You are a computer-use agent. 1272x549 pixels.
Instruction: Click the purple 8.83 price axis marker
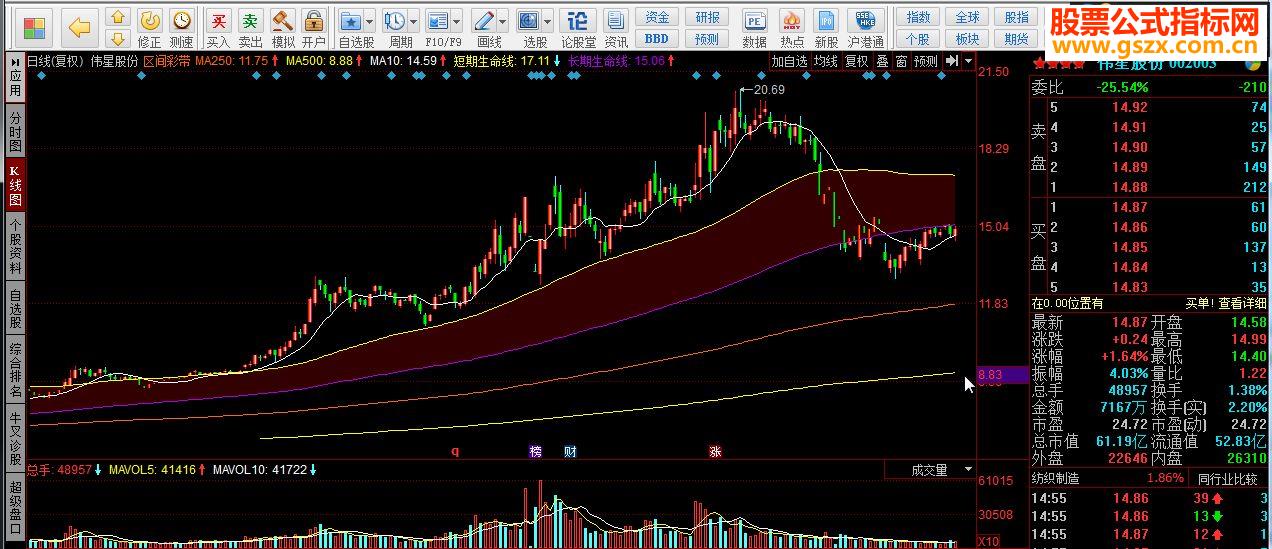click(1000, 375)
